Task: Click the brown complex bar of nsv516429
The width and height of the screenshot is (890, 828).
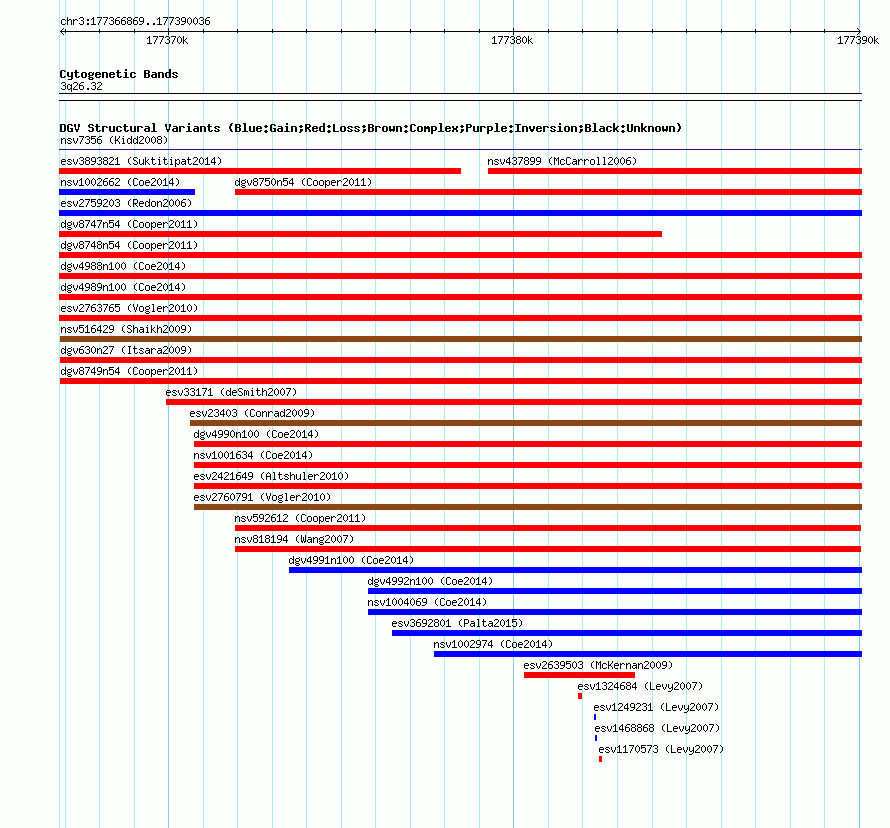Action: (460, 339)
